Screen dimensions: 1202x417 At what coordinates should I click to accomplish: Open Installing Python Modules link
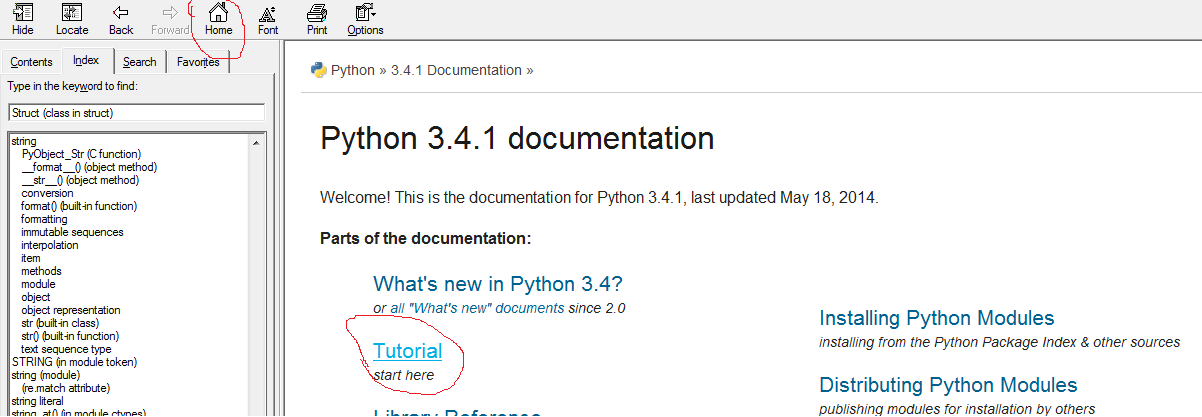(937, 318)
